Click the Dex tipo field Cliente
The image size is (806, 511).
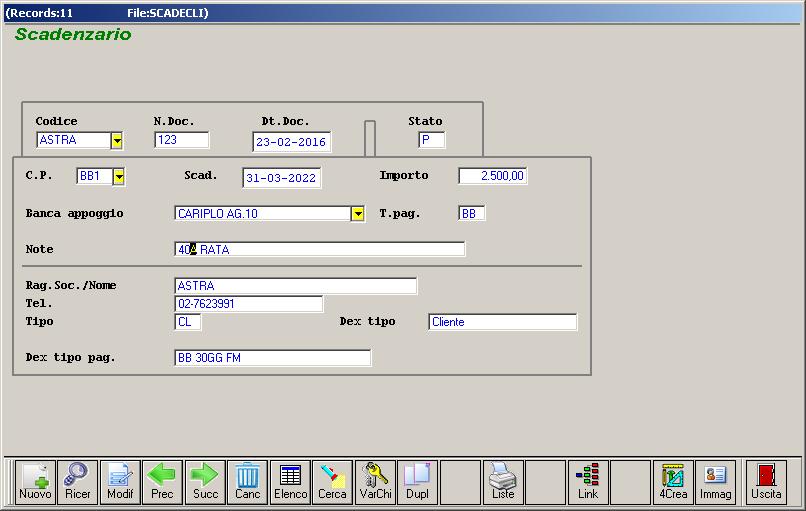click(x=502, y=322)
